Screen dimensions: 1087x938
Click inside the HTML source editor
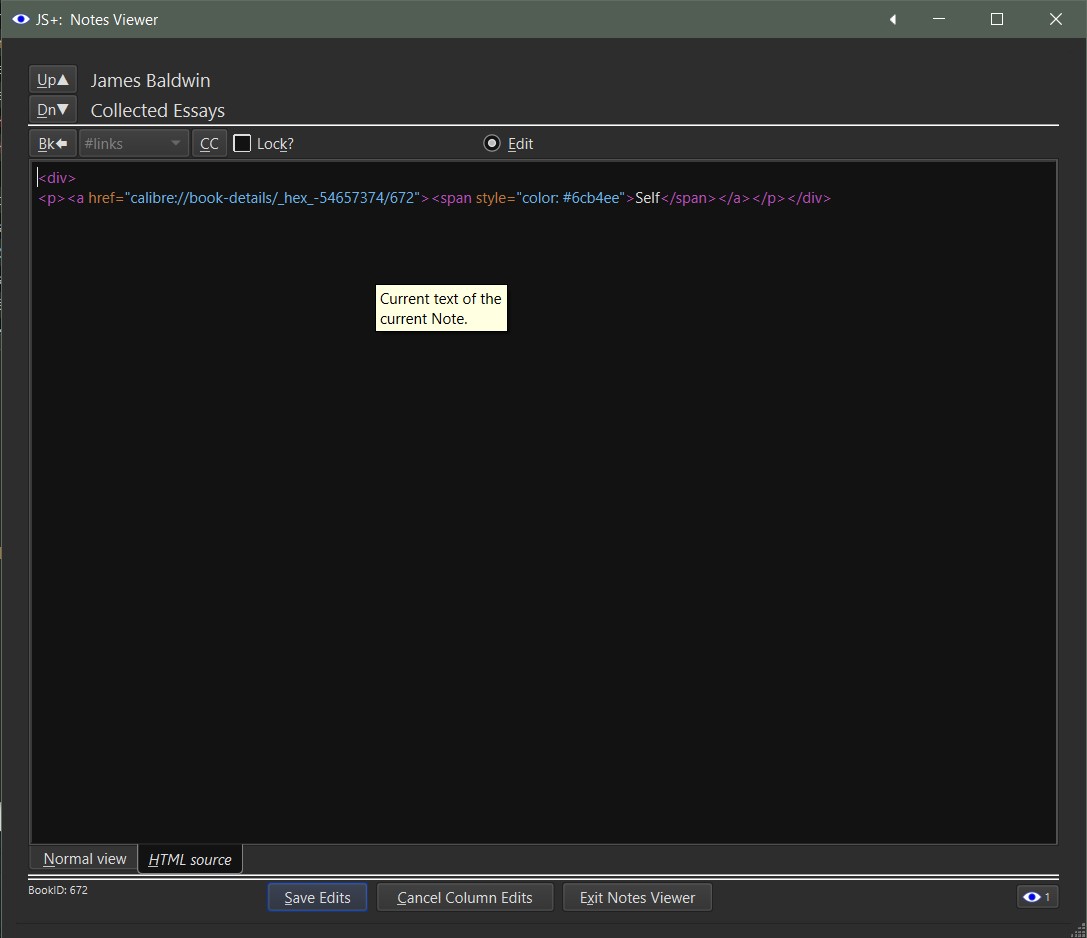544,503
